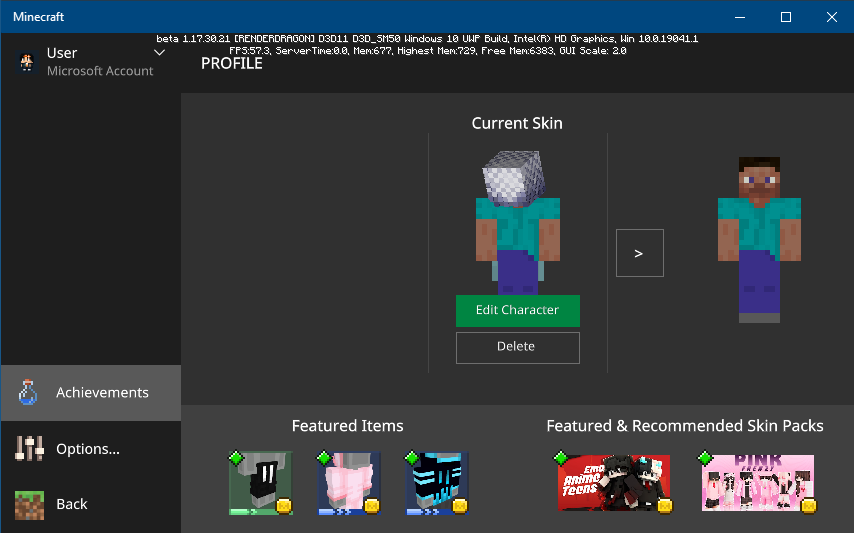854x533 pixels.
Task: Expand the User account dropdown chevron
Action: tap(160, 53)
